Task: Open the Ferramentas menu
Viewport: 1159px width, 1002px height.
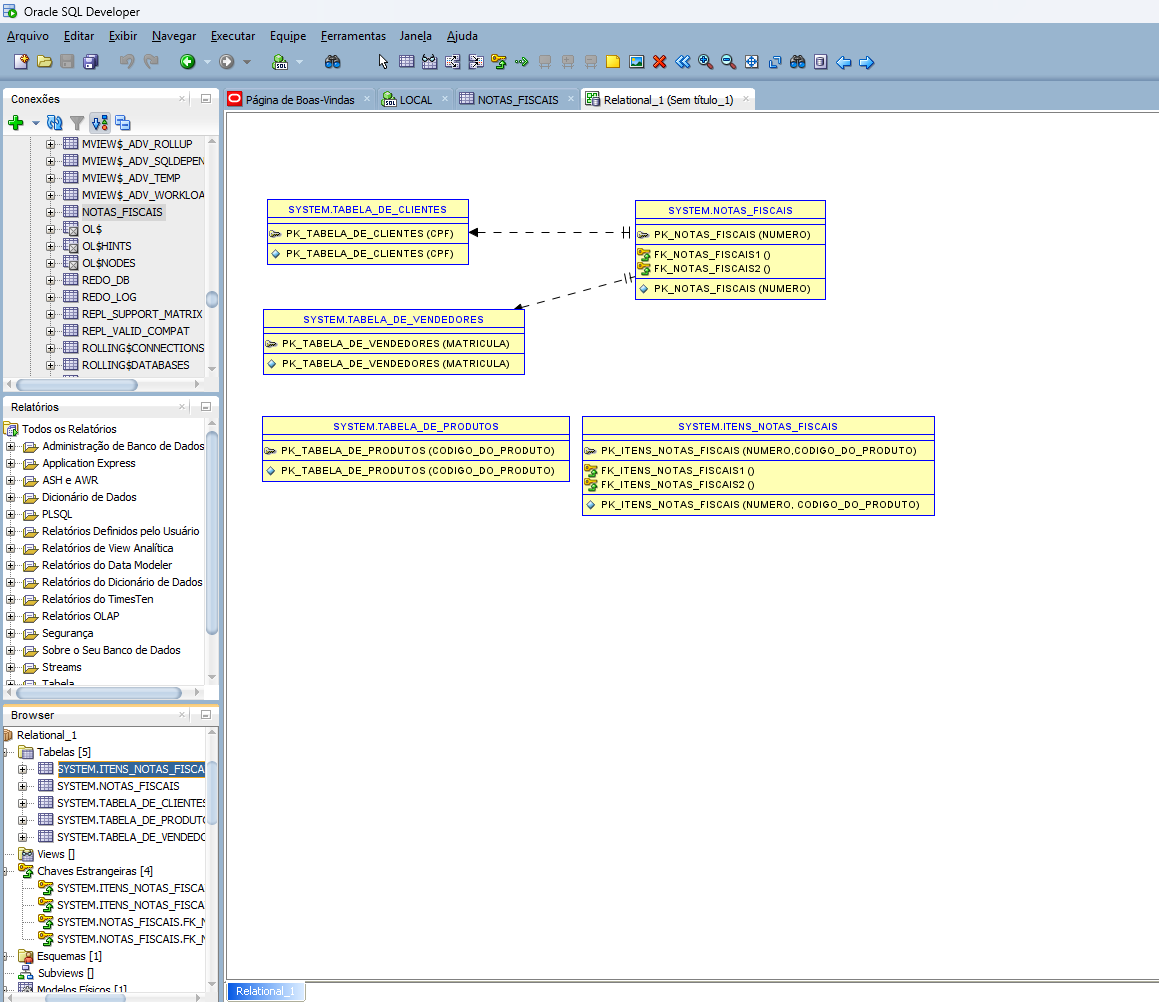Action: click(x=353, y=36)
